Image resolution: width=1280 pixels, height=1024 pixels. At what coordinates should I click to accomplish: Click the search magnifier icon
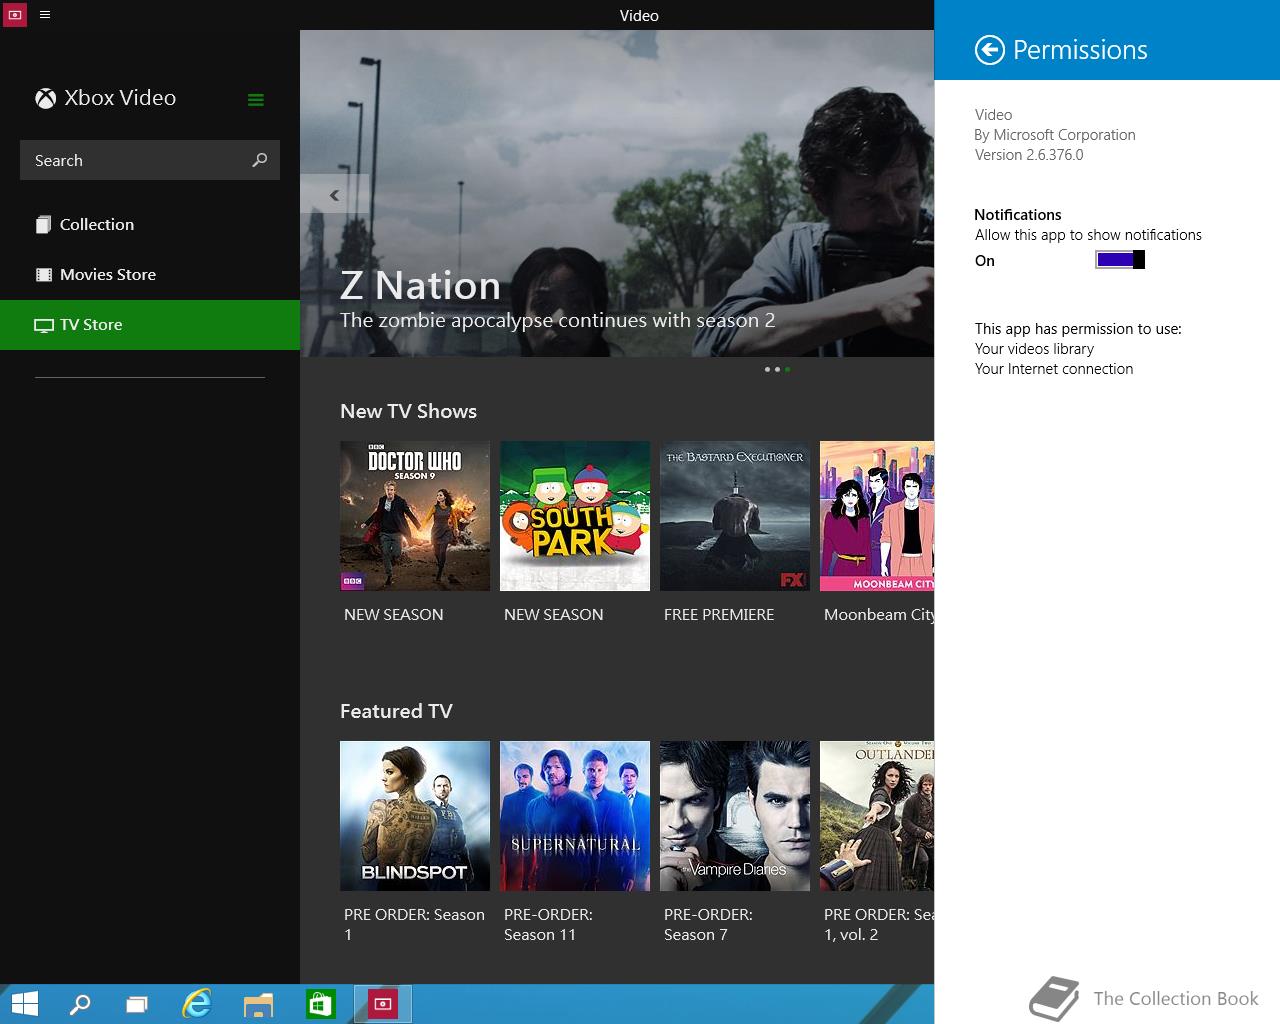(x=260, y=160)
